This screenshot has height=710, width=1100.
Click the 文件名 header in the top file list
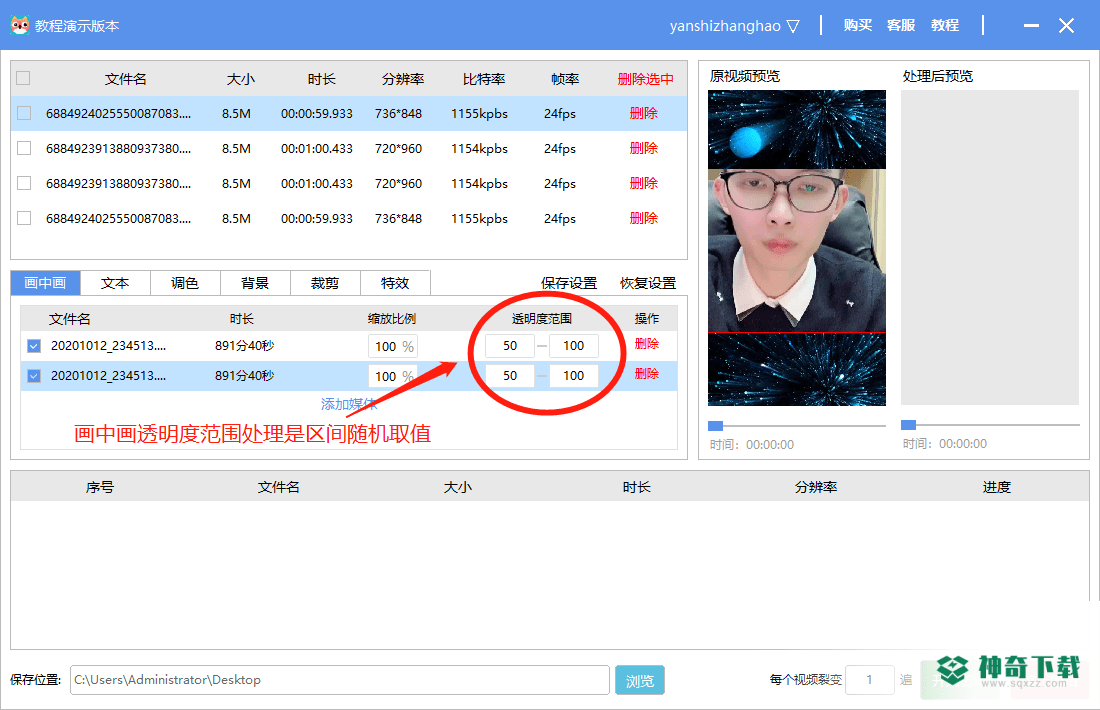coord(126,79)
